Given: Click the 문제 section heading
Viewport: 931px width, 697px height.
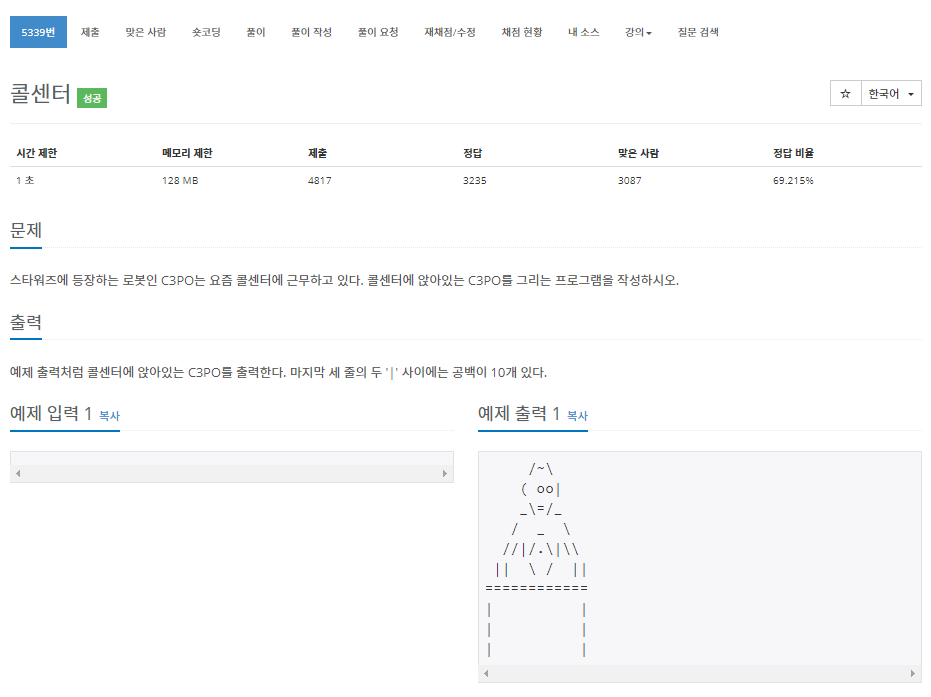Looking at the screenshot, I should tap(26, 230).
